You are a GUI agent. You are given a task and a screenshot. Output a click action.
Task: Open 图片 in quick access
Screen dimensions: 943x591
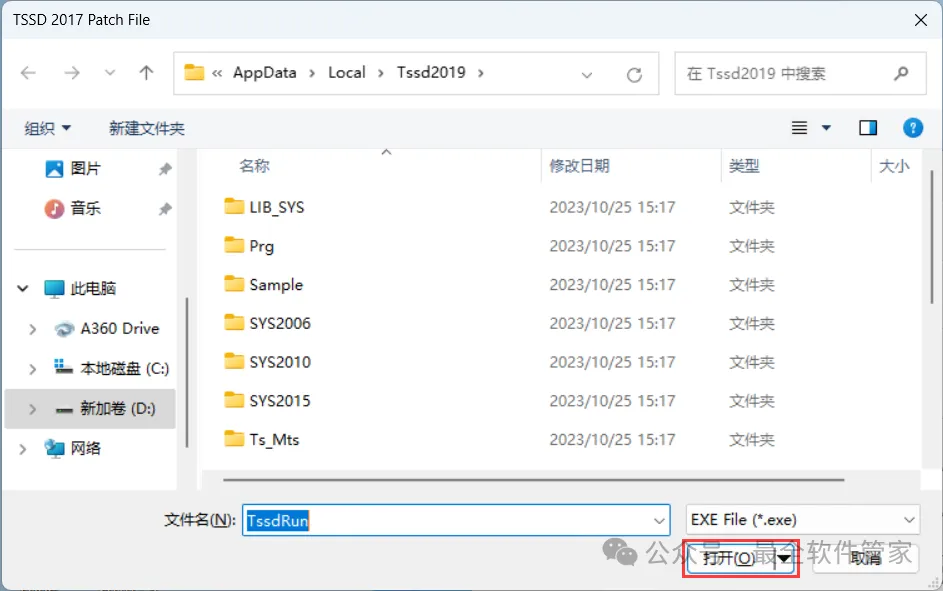click(85, 168)
